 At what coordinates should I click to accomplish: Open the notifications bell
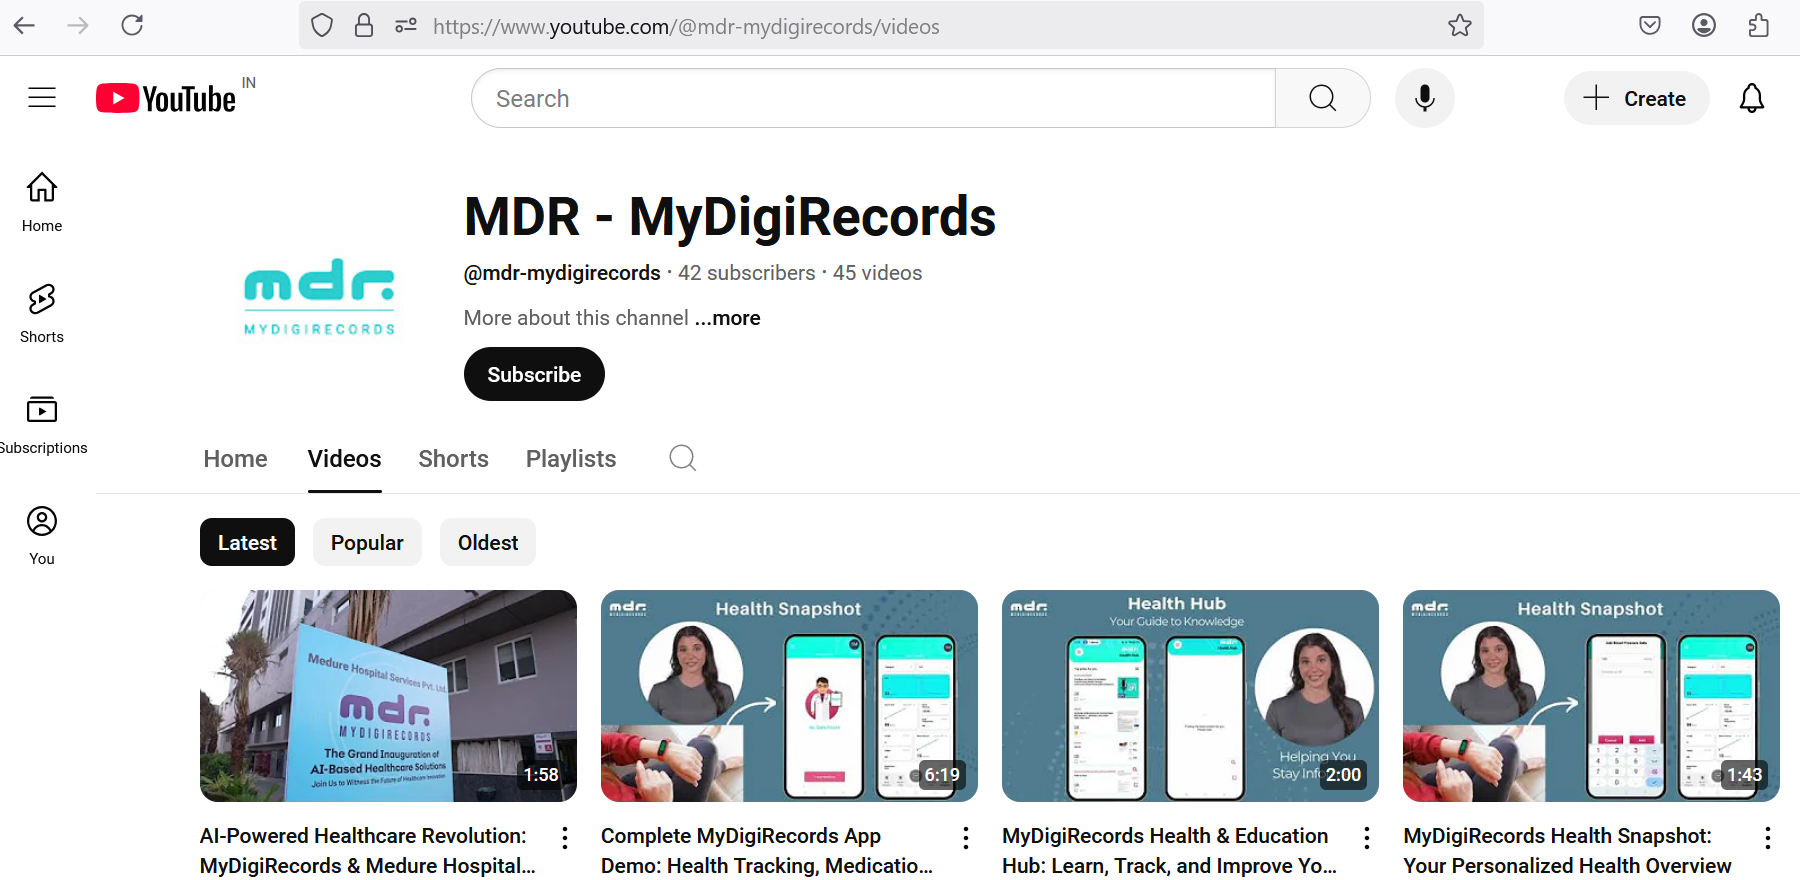click(x=1752, y=98)
